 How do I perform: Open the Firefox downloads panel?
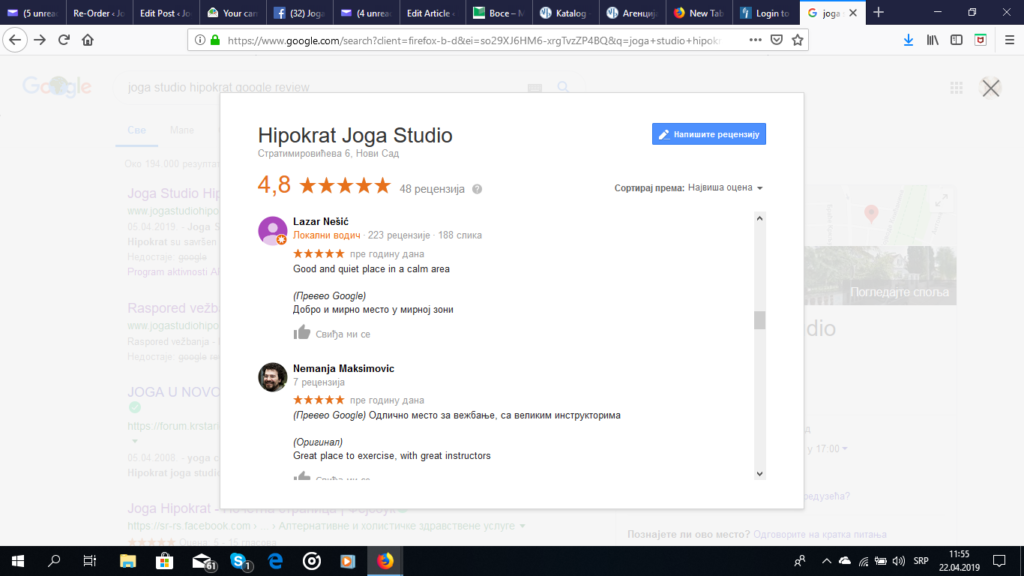(x=908, y=40)
